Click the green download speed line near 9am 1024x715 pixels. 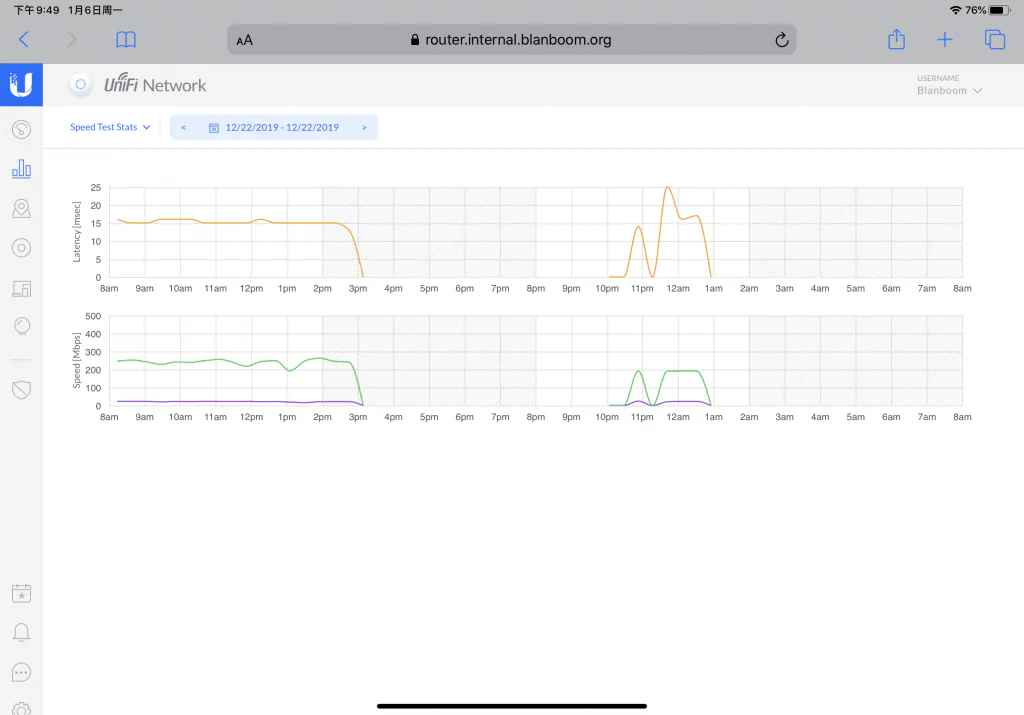pos(144,360)
